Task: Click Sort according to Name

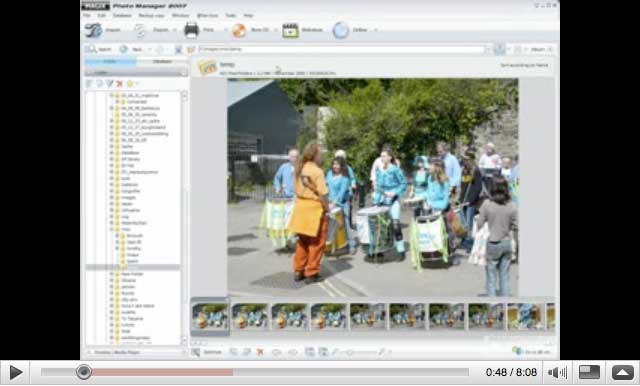Action: click(x=524, y=65)
